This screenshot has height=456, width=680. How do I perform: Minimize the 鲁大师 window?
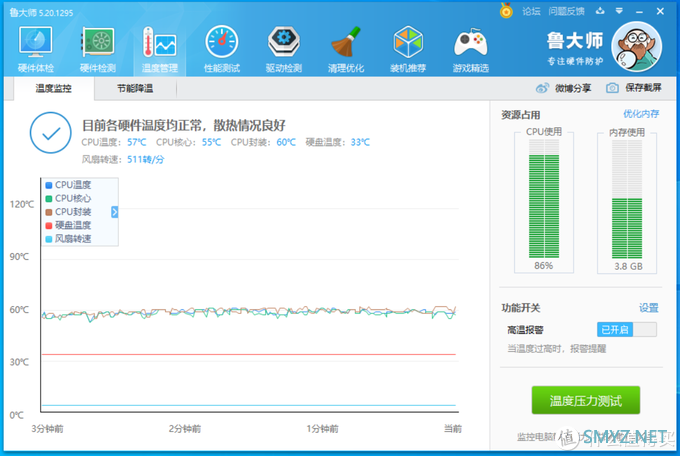pyautogui.click(x=639, y=11)
